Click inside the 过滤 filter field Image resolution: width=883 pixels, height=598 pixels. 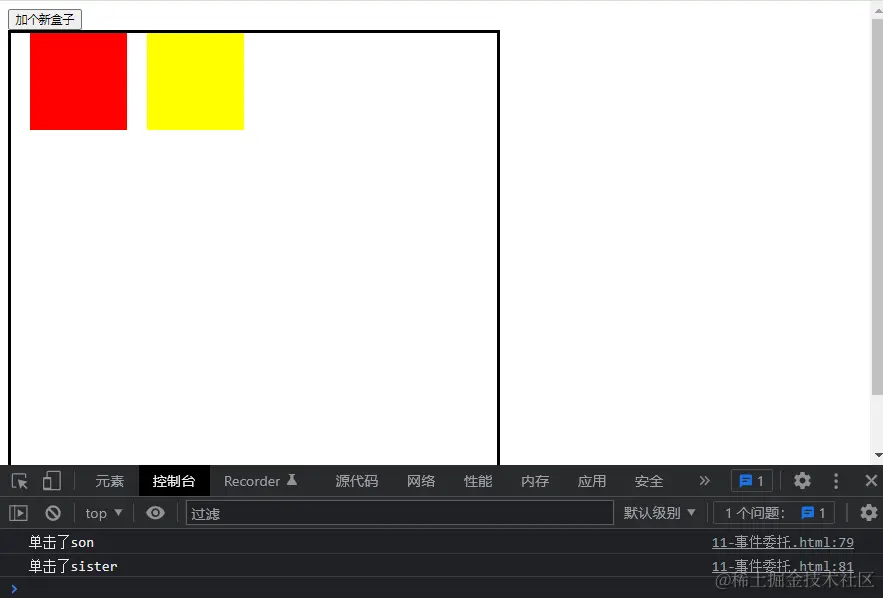pyautogui.click(x=400, y=512)
